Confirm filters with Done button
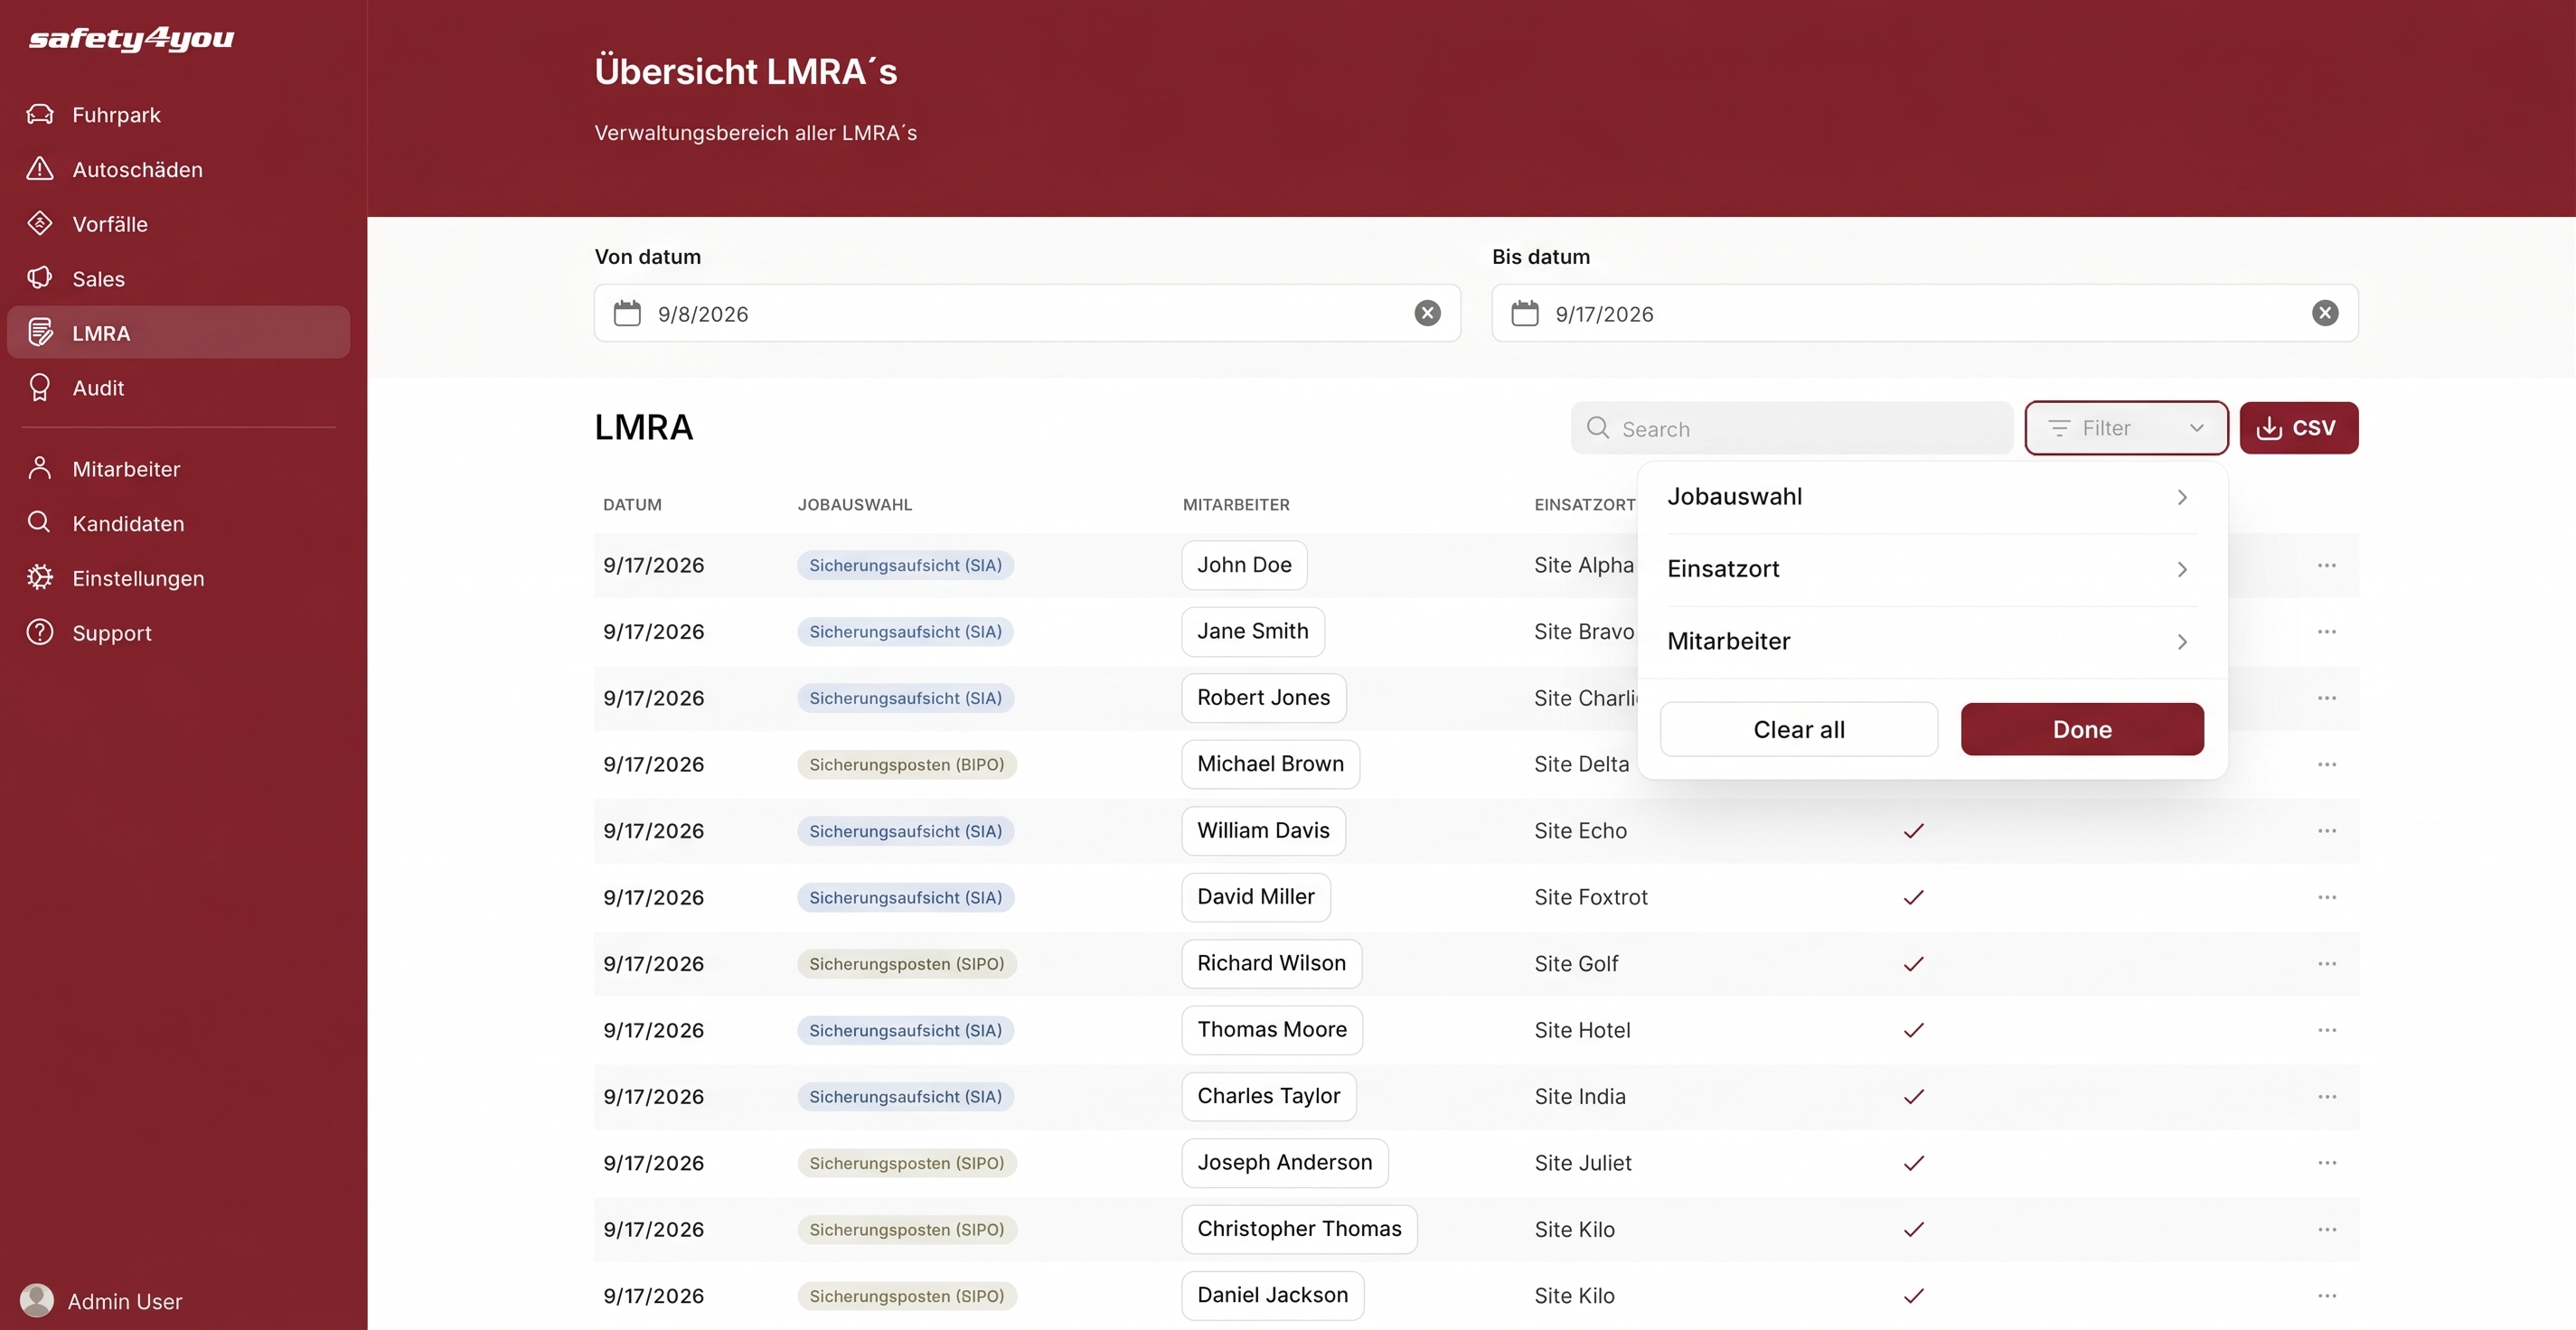 click(x=2082, y=729)
